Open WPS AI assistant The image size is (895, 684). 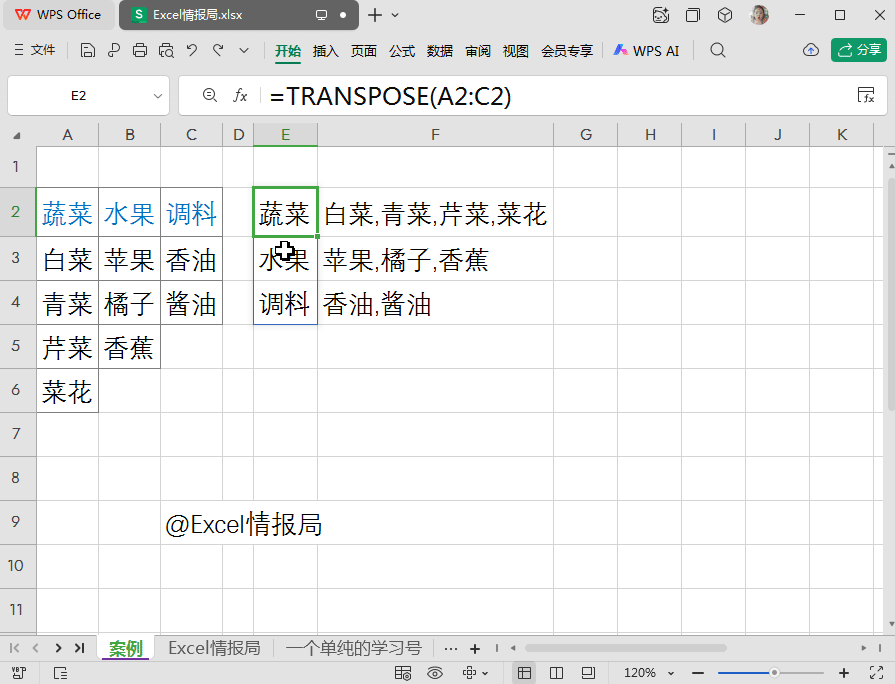646,51
